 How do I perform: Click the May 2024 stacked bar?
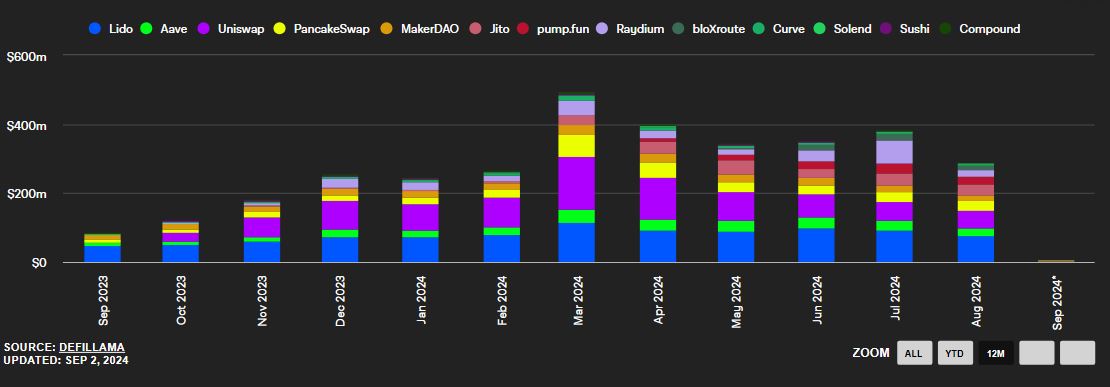736,204
